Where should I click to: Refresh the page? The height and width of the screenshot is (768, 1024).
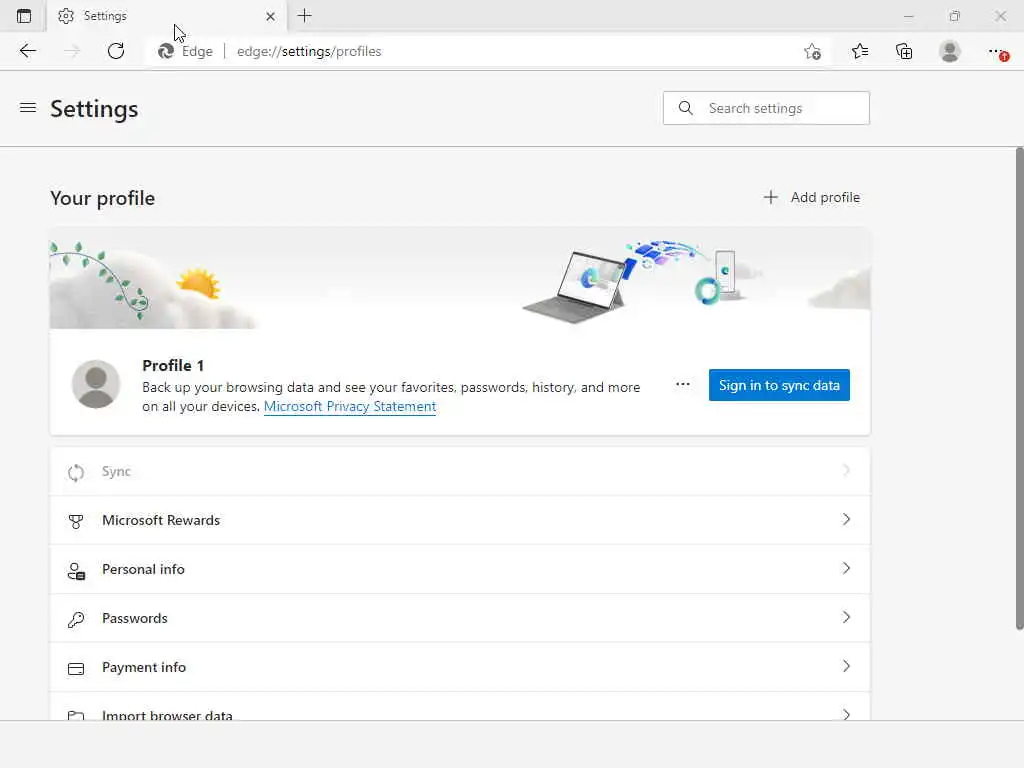point(116,51)
